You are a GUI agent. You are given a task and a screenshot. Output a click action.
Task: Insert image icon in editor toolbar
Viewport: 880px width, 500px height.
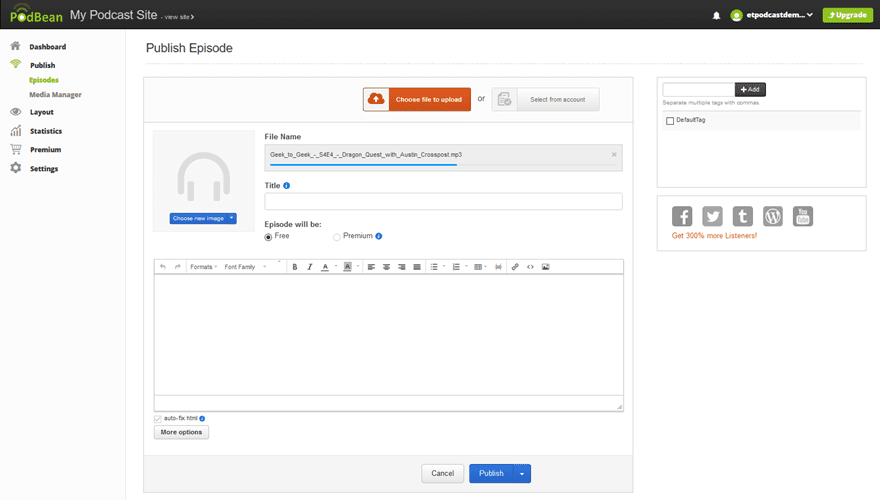pyautogui.click(x=546, y=267)
